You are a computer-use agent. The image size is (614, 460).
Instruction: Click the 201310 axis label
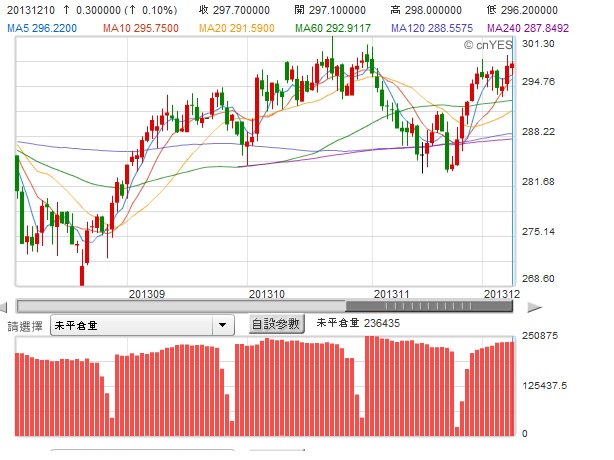coord(267,294)
